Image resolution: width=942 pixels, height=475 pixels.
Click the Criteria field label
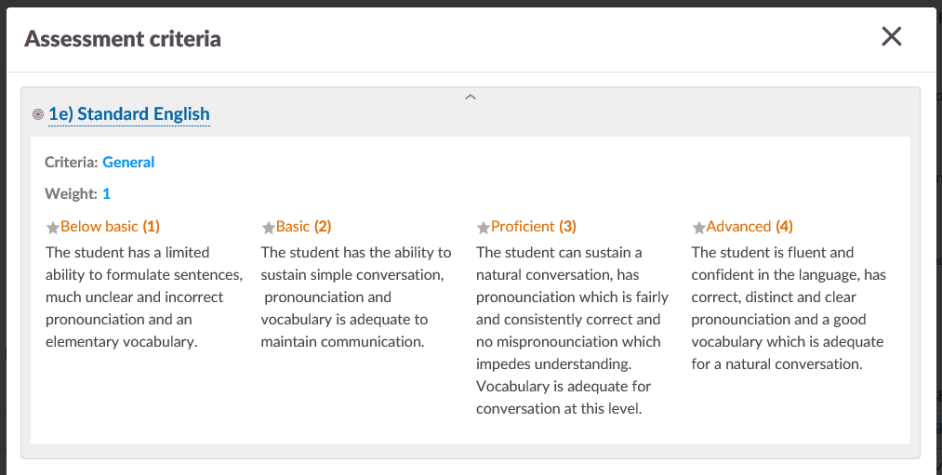pos(71,162)
